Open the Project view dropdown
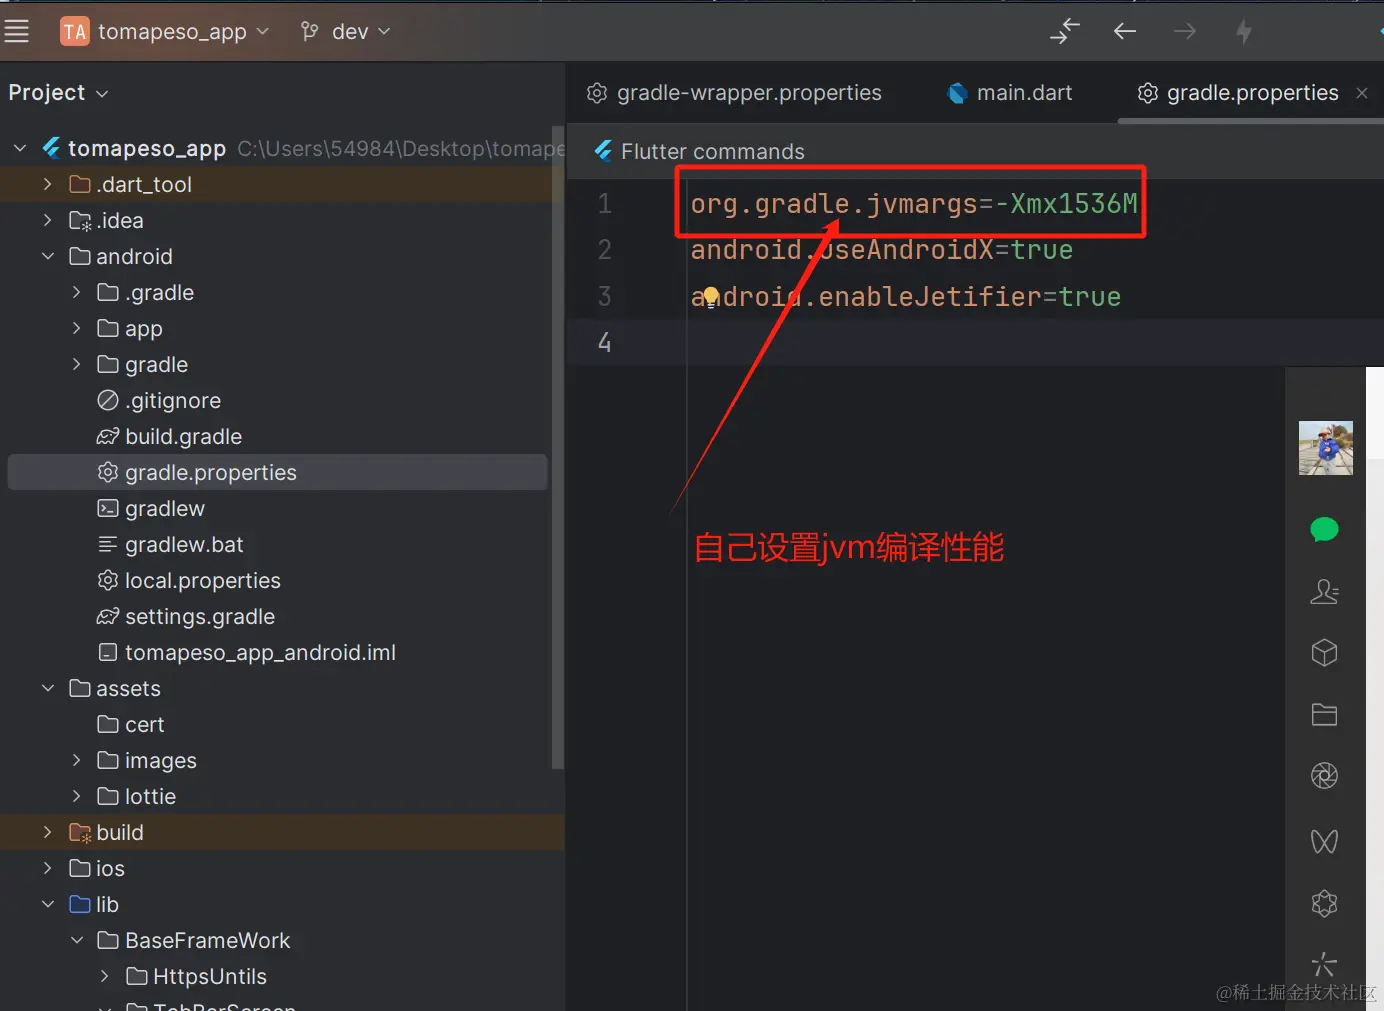1384x1011 pixels. point(58,93)
